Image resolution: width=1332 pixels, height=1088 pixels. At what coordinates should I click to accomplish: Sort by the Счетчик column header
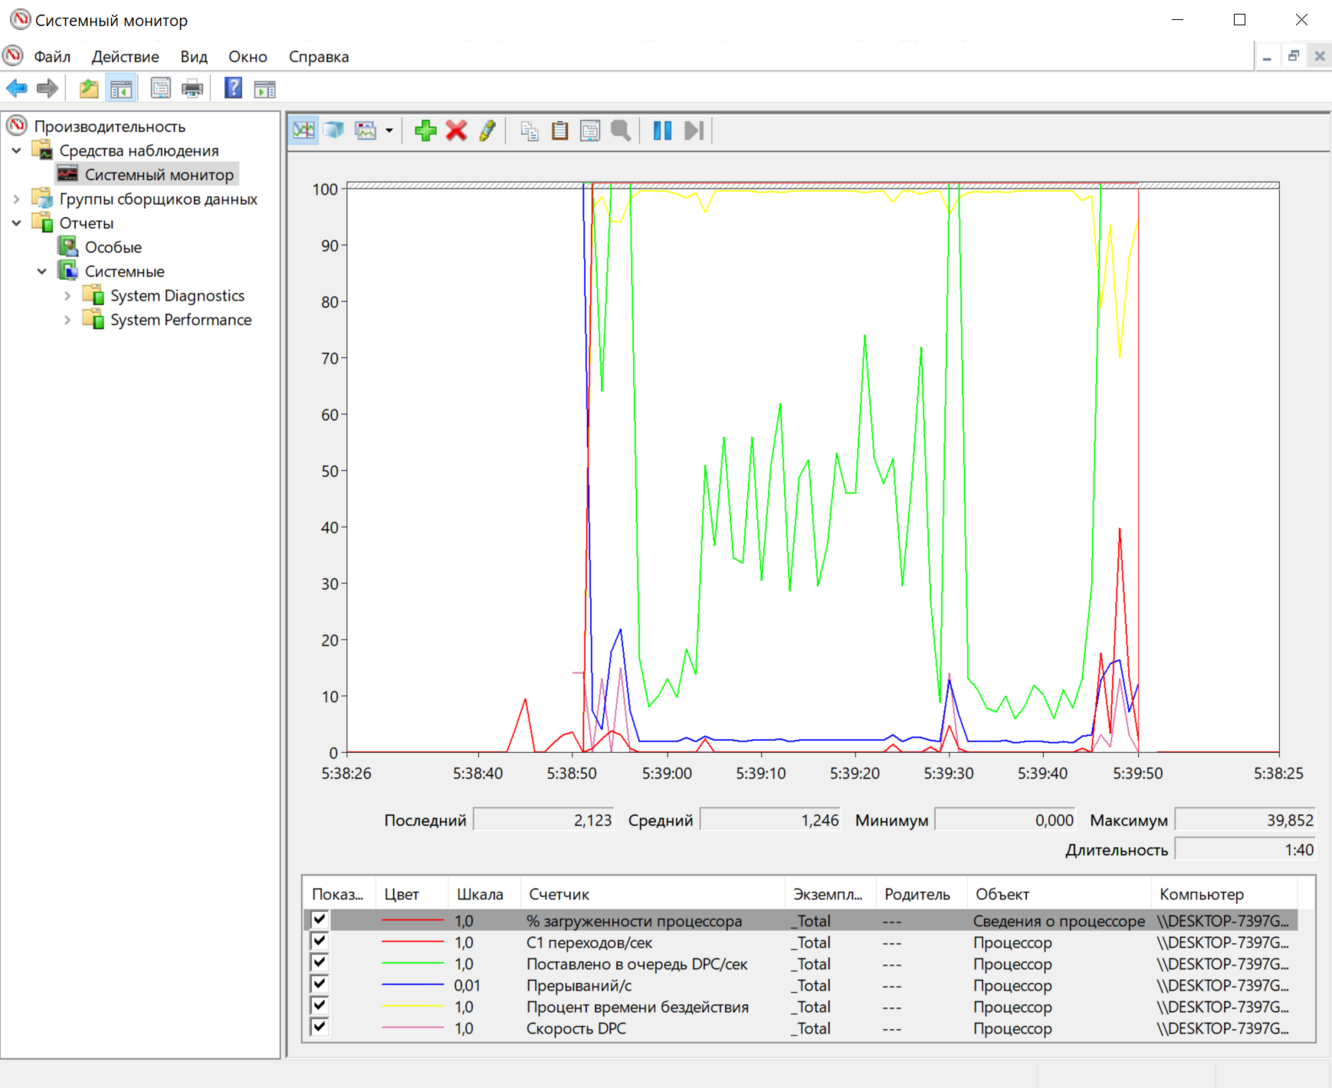click(559, 894)
